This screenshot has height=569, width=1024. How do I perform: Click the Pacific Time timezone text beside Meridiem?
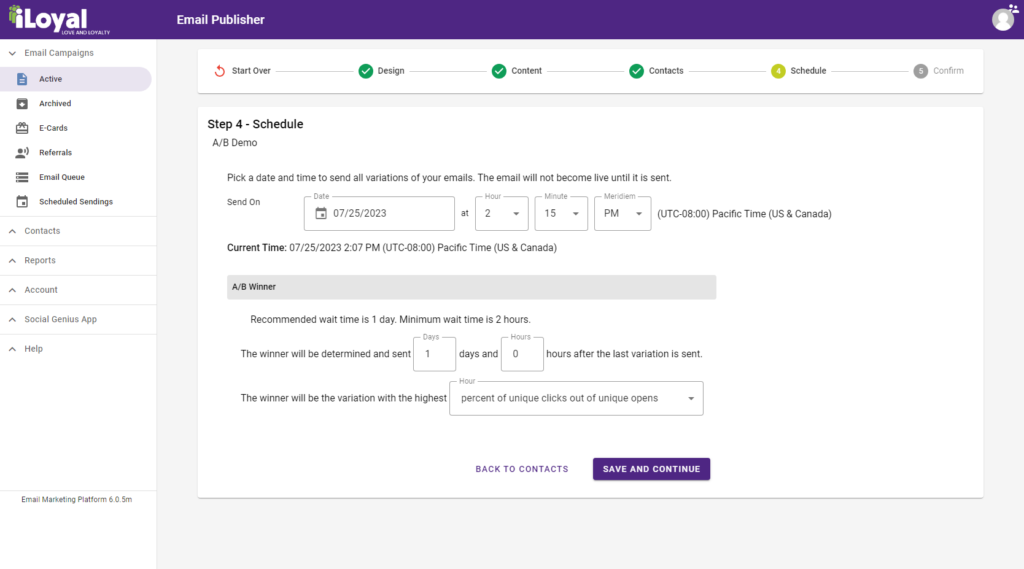tap(744, 214)
